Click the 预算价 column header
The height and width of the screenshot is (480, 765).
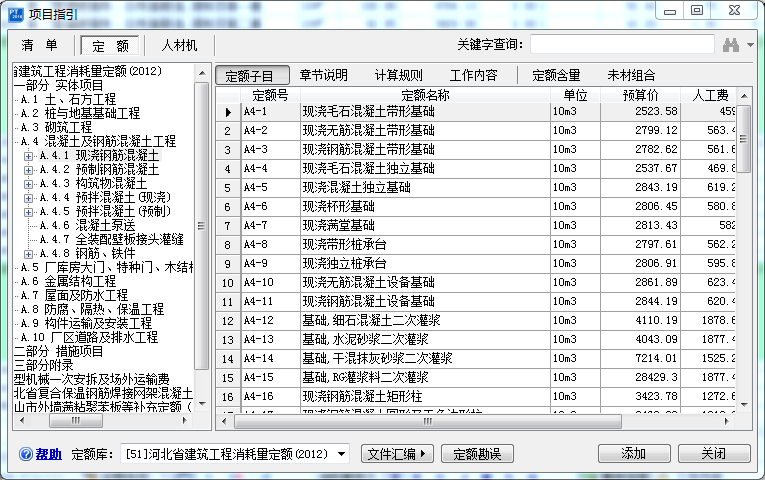641,95
